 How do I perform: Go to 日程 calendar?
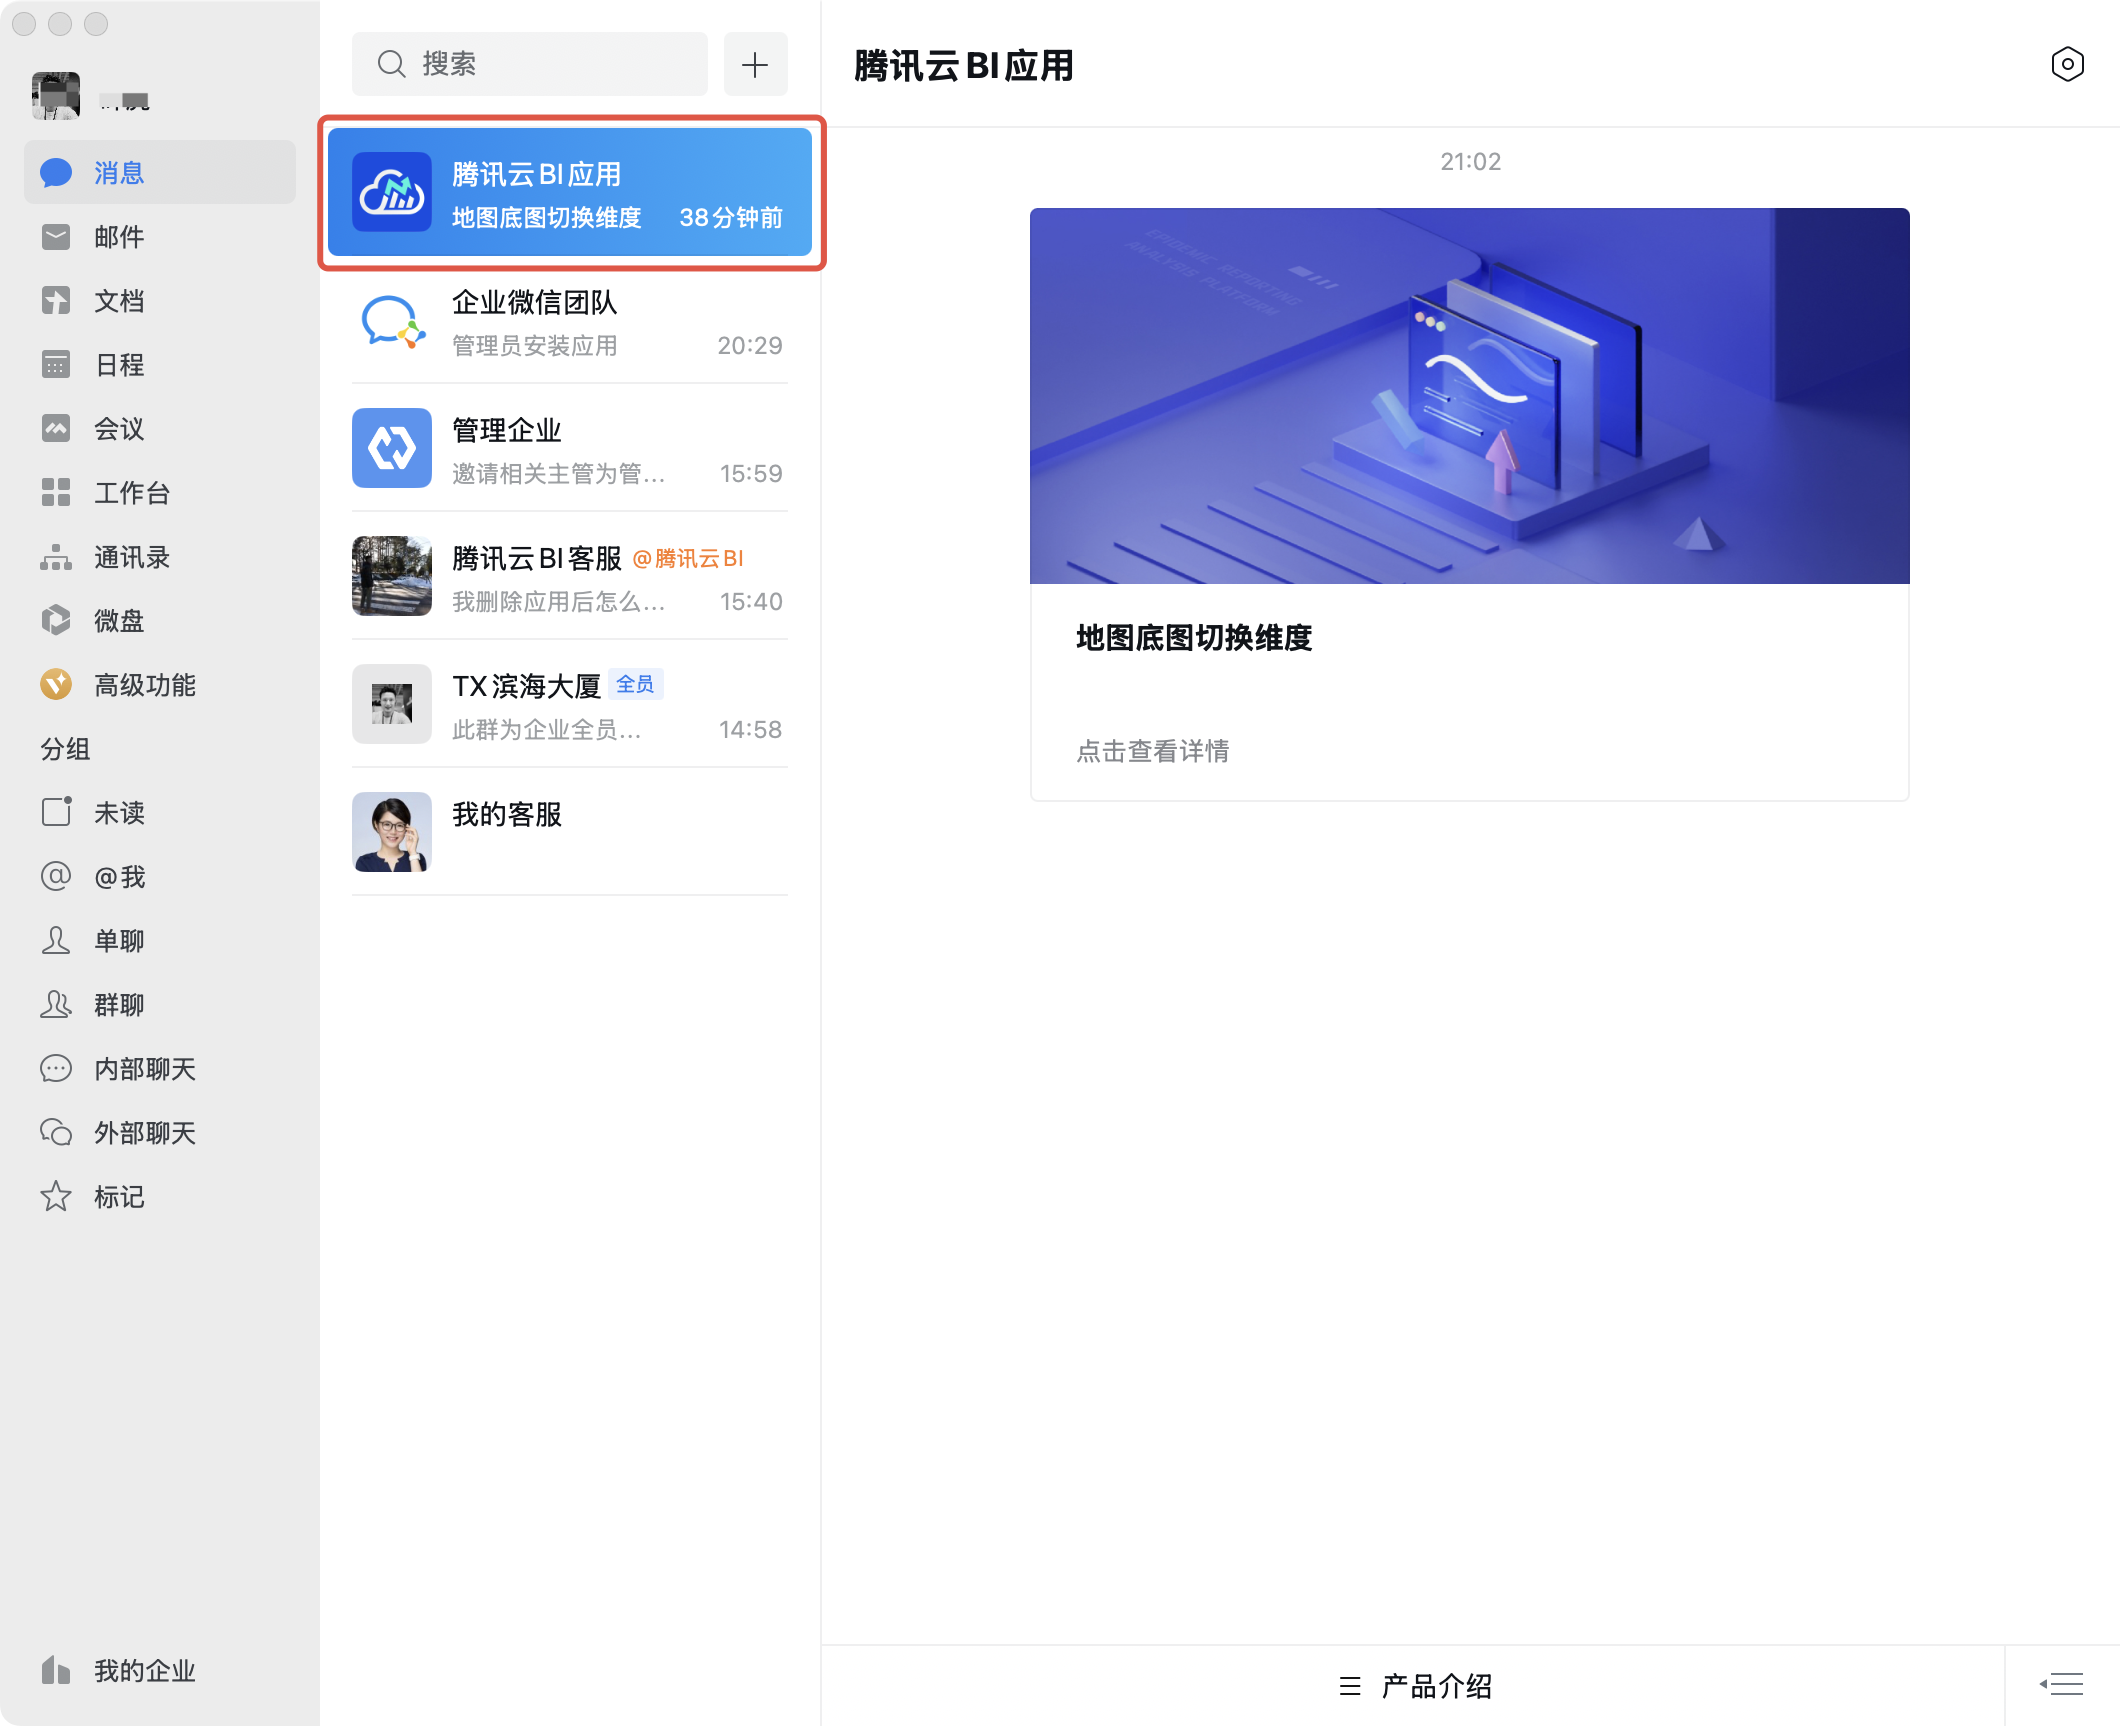118,365
